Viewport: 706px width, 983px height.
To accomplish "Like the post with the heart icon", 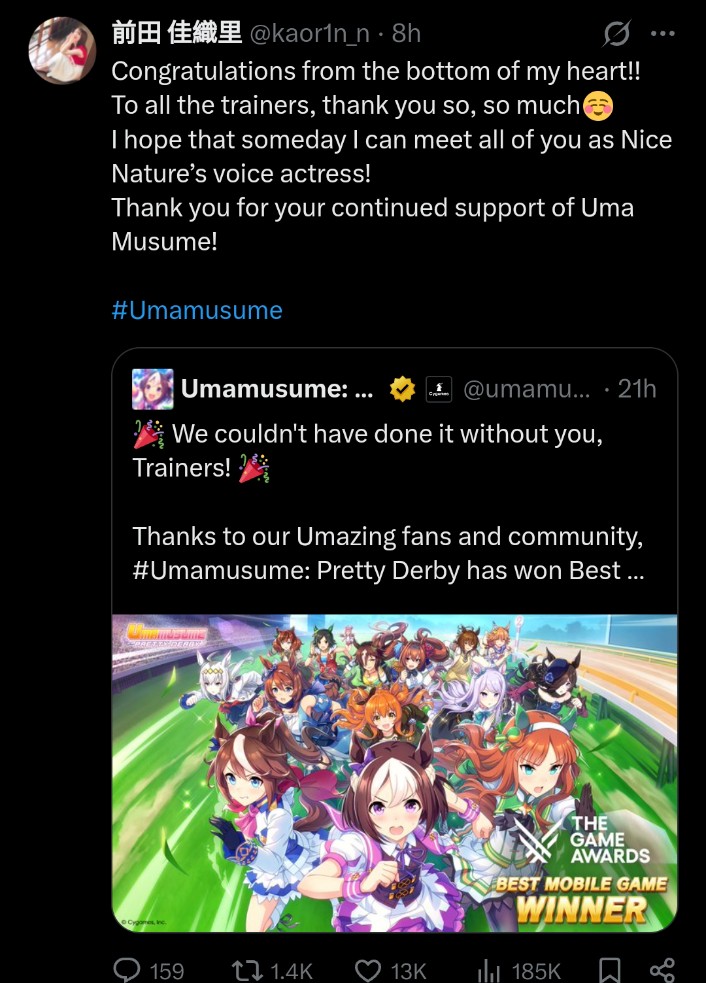I will (368, 970).
